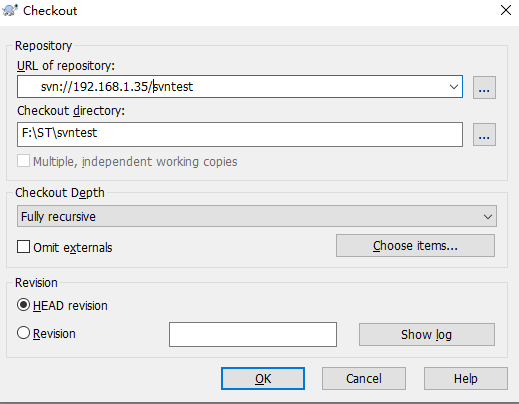
Task: Open the Choose items... dialog
Action: pos(415,246)
